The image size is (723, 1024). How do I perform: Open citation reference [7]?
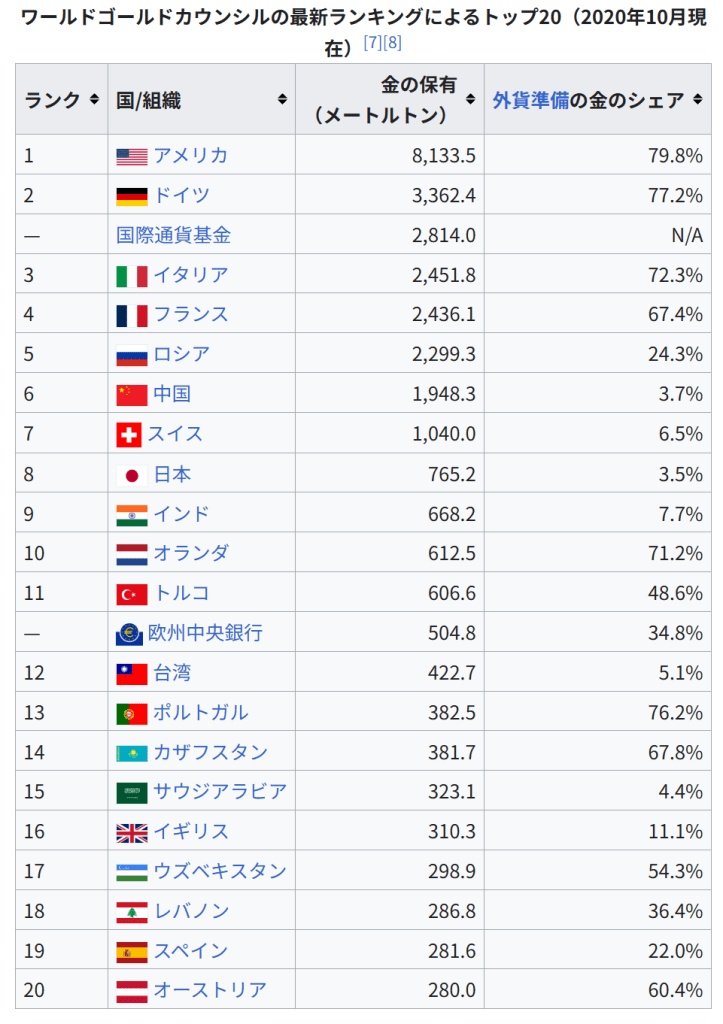tap(372, 46)
